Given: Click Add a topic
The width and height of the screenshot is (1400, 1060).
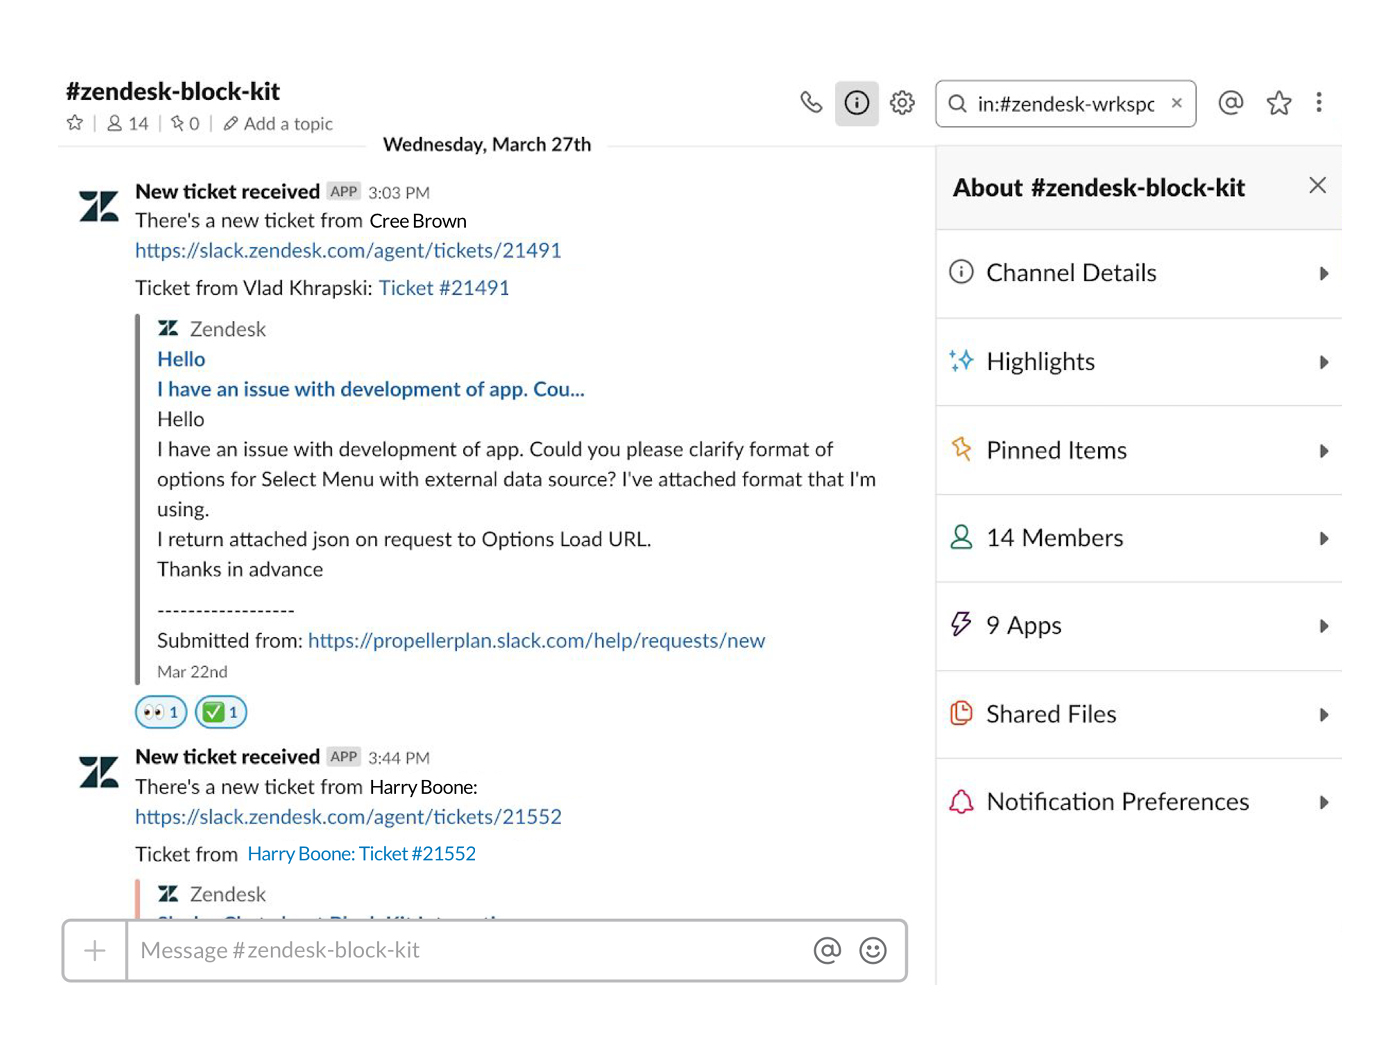Looking at the screenshot, I should (x=278, y=123).
